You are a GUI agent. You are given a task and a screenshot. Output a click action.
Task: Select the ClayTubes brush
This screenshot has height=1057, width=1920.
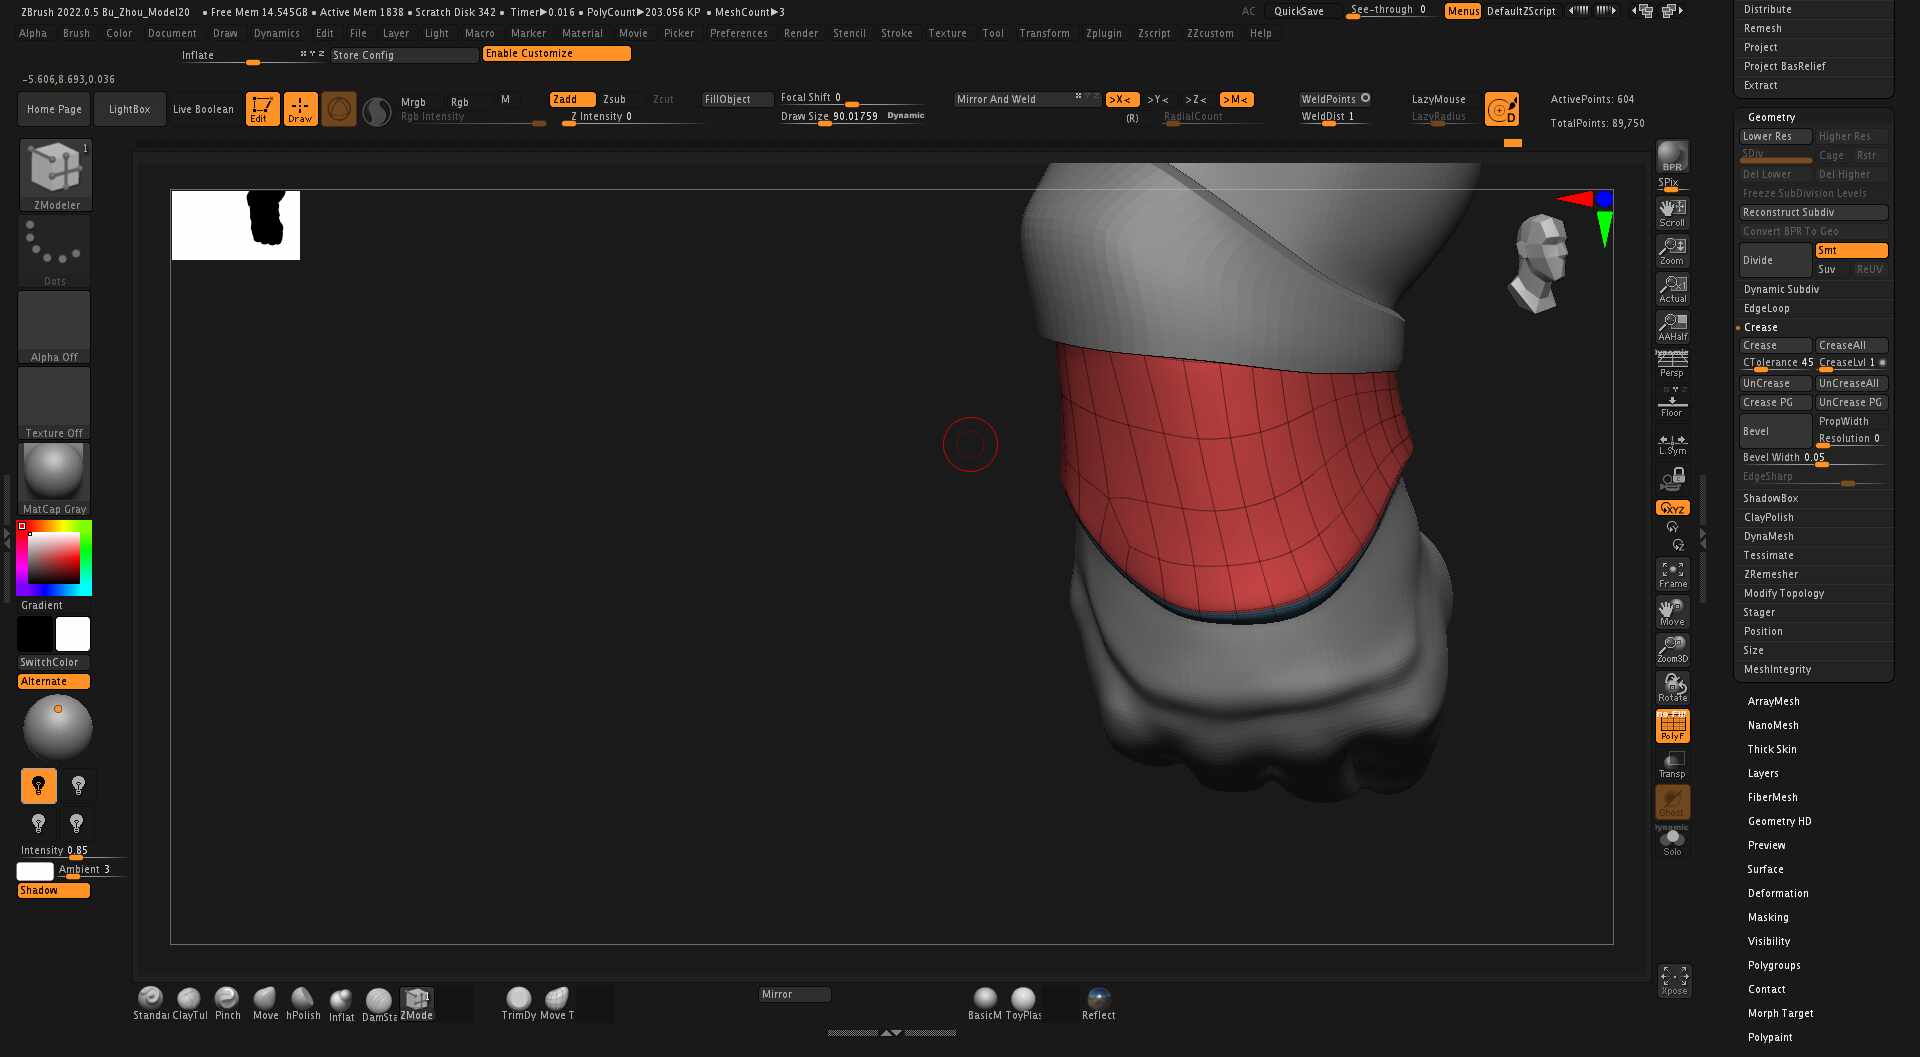tap(189, 1003)
